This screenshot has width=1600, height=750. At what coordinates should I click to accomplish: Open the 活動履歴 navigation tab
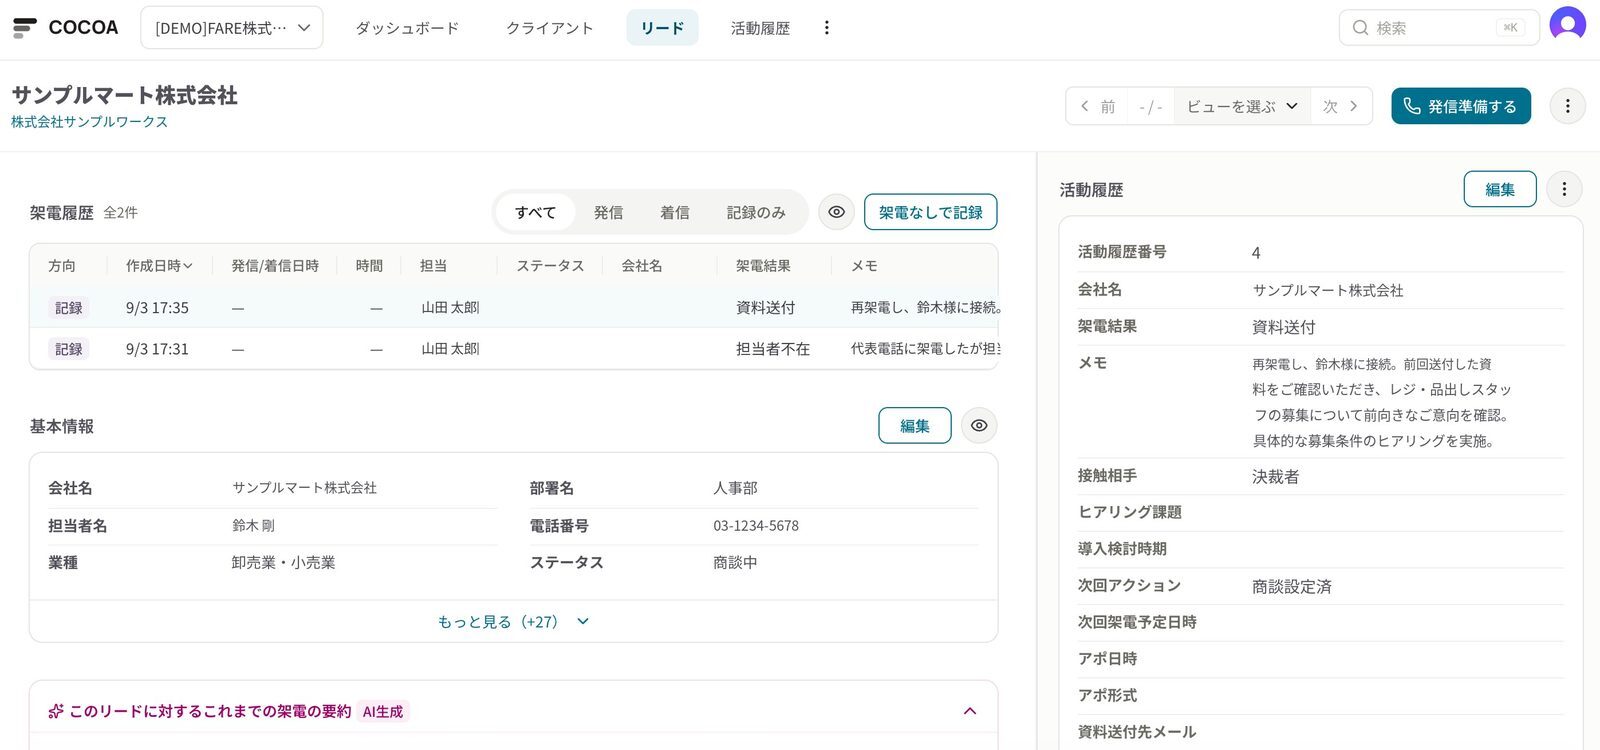[760, 28]
